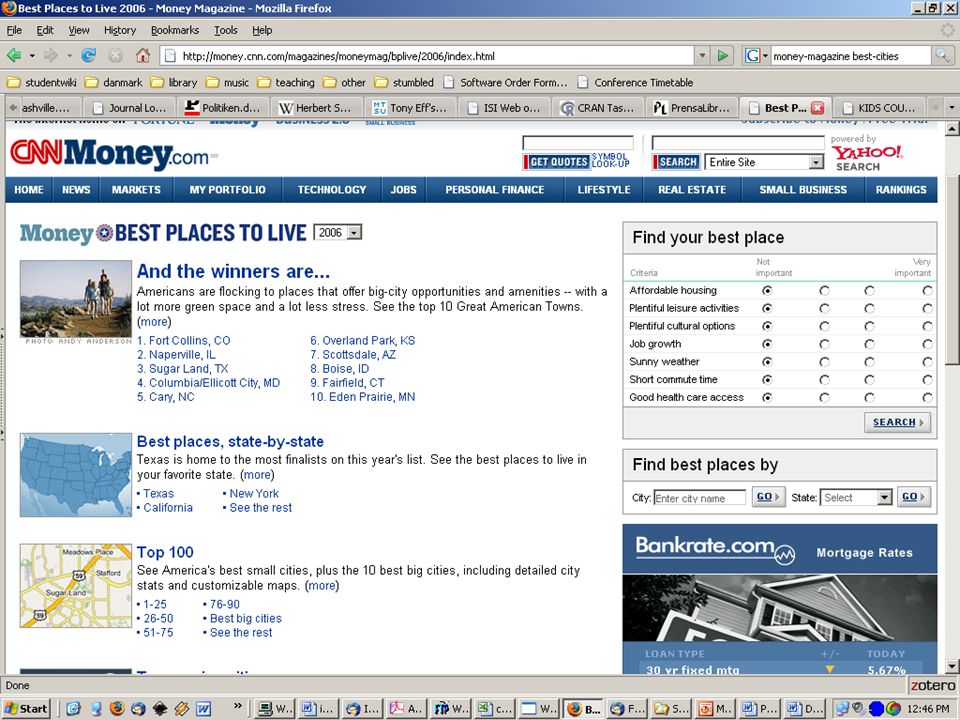Open the Bookmarks menu
The height and width of the screenshot is (720, 960).
click(x=174, y=30)
